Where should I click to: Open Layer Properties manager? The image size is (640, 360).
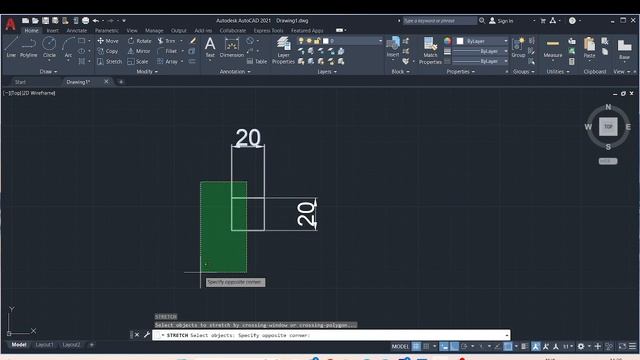[x=283, y=50]
